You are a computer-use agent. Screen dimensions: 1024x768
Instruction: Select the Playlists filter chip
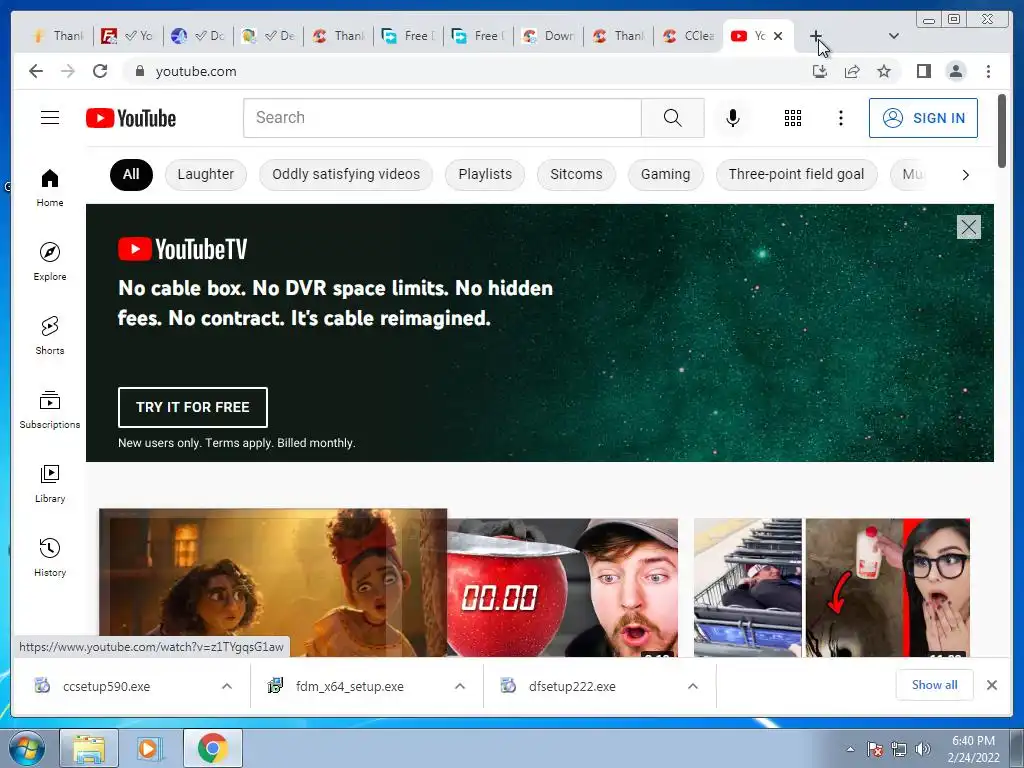pos(485,174)
